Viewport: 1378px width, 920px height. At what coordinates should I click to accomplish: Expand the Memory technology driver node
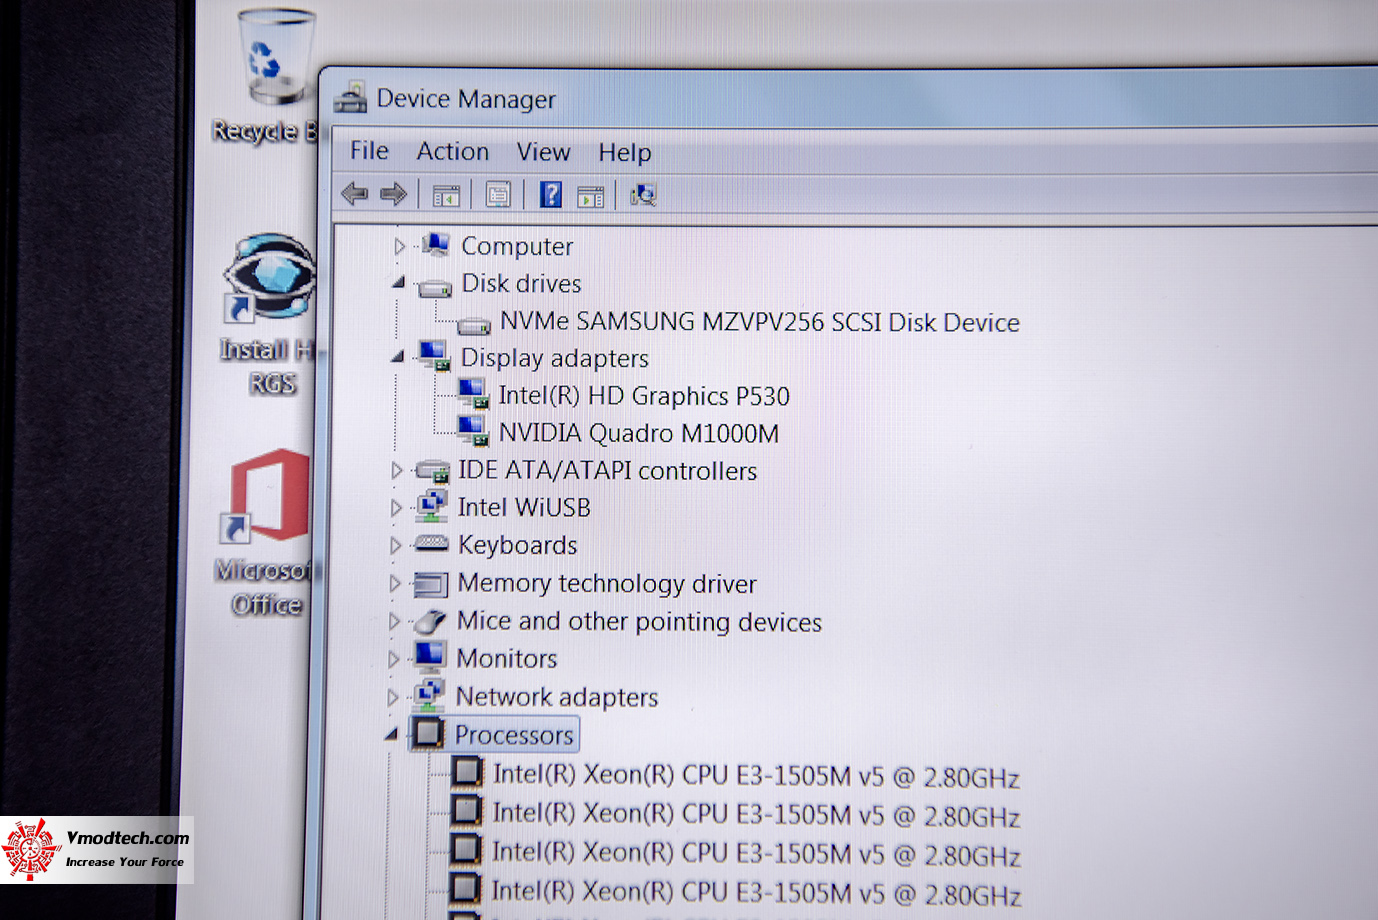tap(394, 583)
